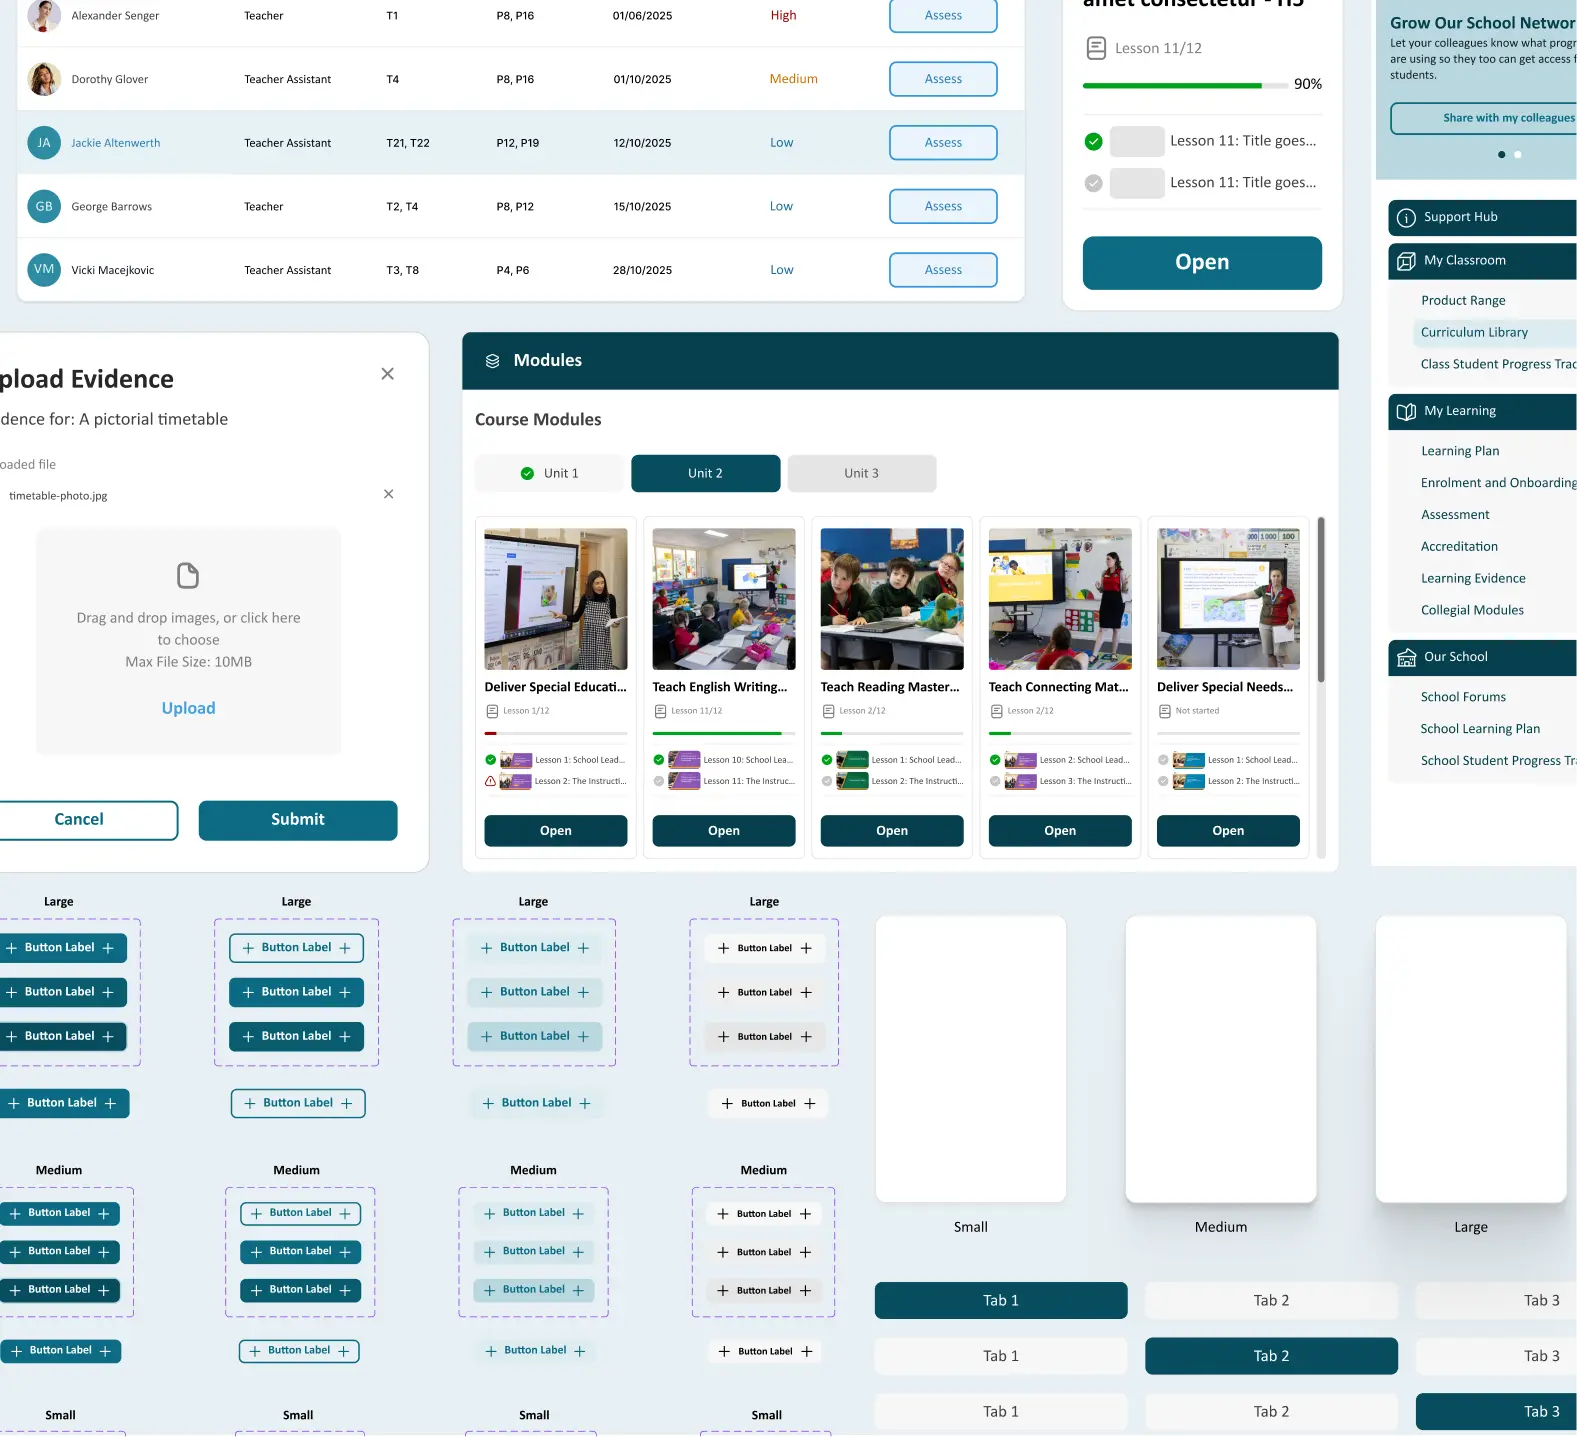1577x1437 pixels.
Task: Switch to the Unit 3 tab
Action: (x=861, y=474)
